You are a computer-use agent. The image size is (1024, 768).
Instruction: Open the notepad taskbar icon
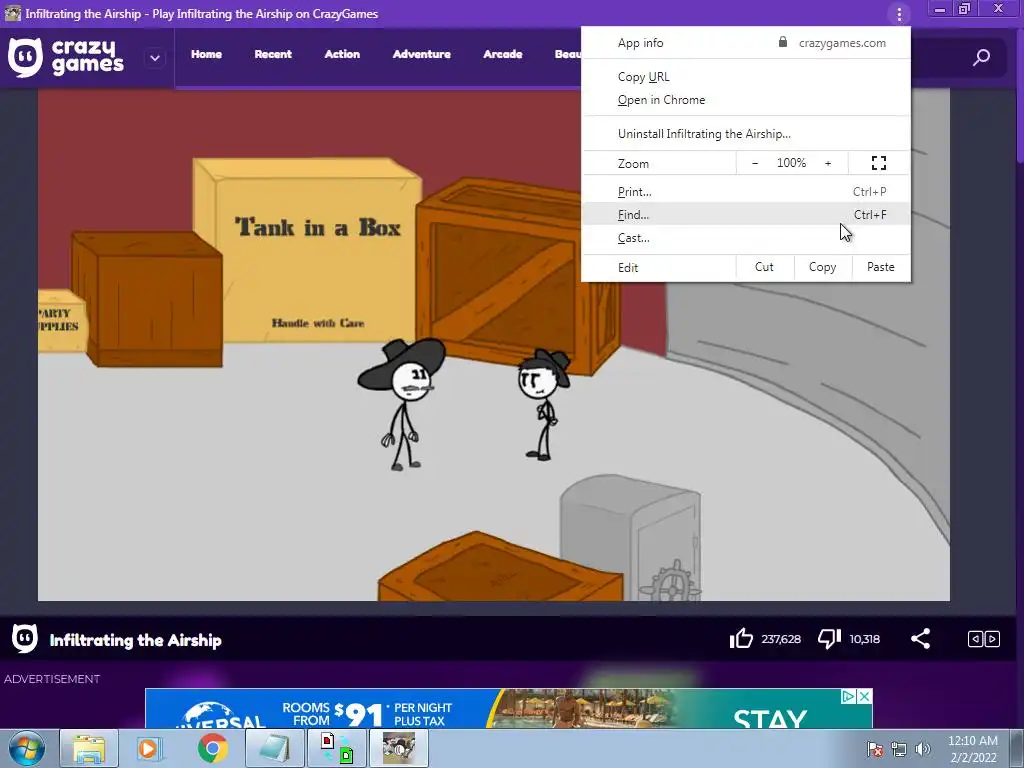point(275,748)
